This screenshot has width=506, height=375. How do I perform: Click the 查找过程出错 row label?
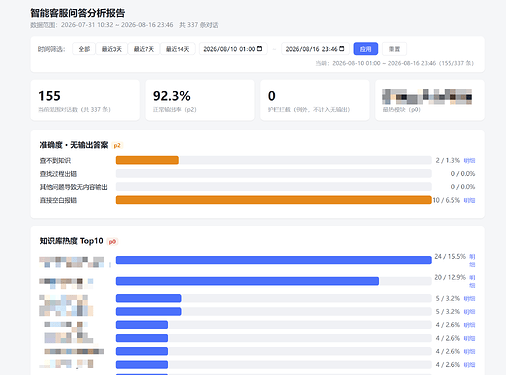[x=58, y=174]
